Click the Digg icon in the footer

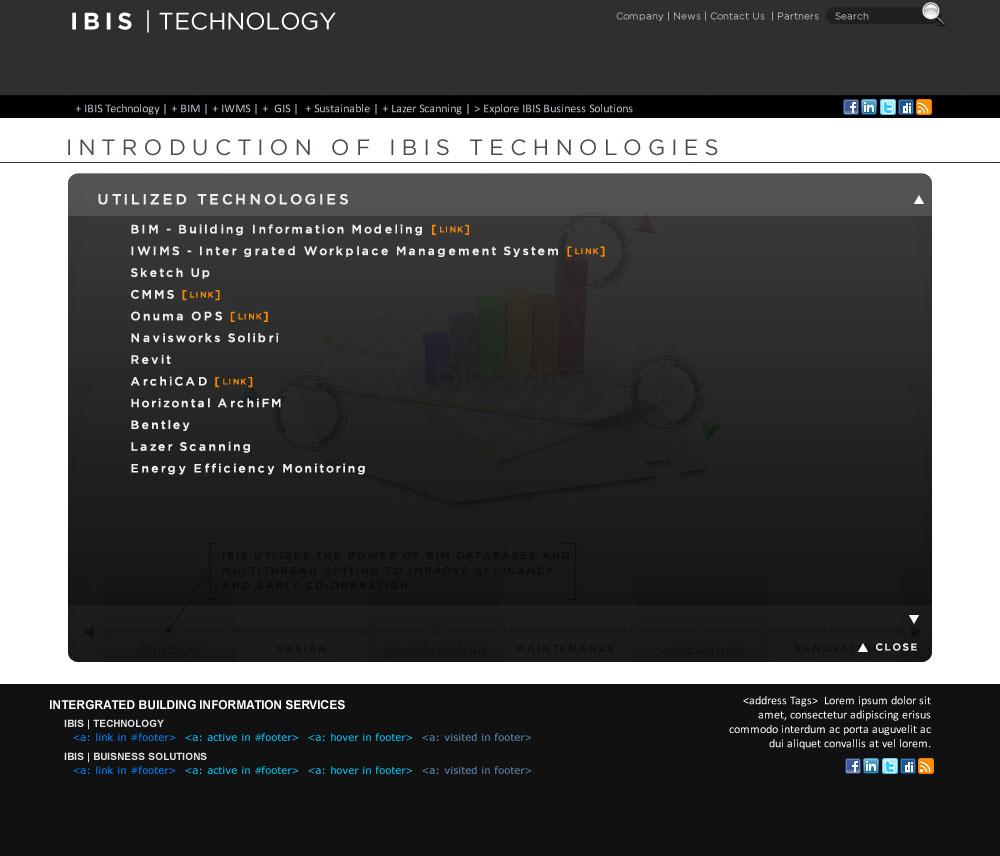click(908, 766)
